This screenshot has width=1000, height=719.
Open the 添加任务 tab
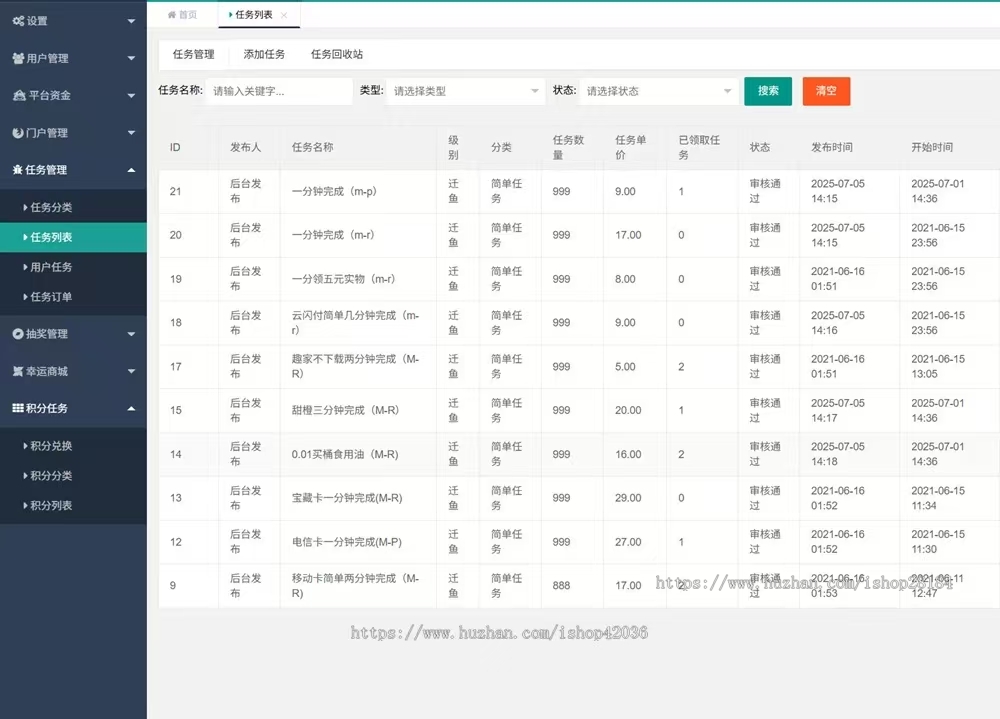click(x=263, y=55)
